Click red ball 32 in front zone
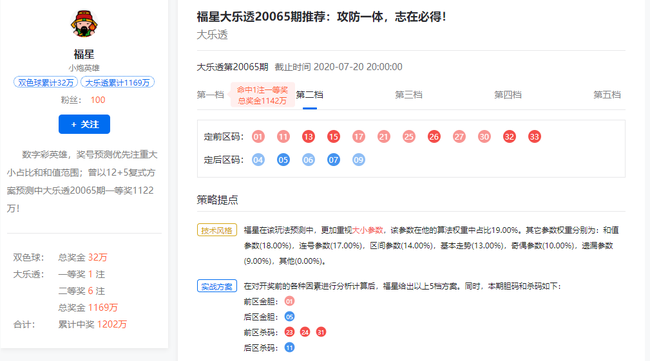The image size is (650, 361). click(509, 137)
